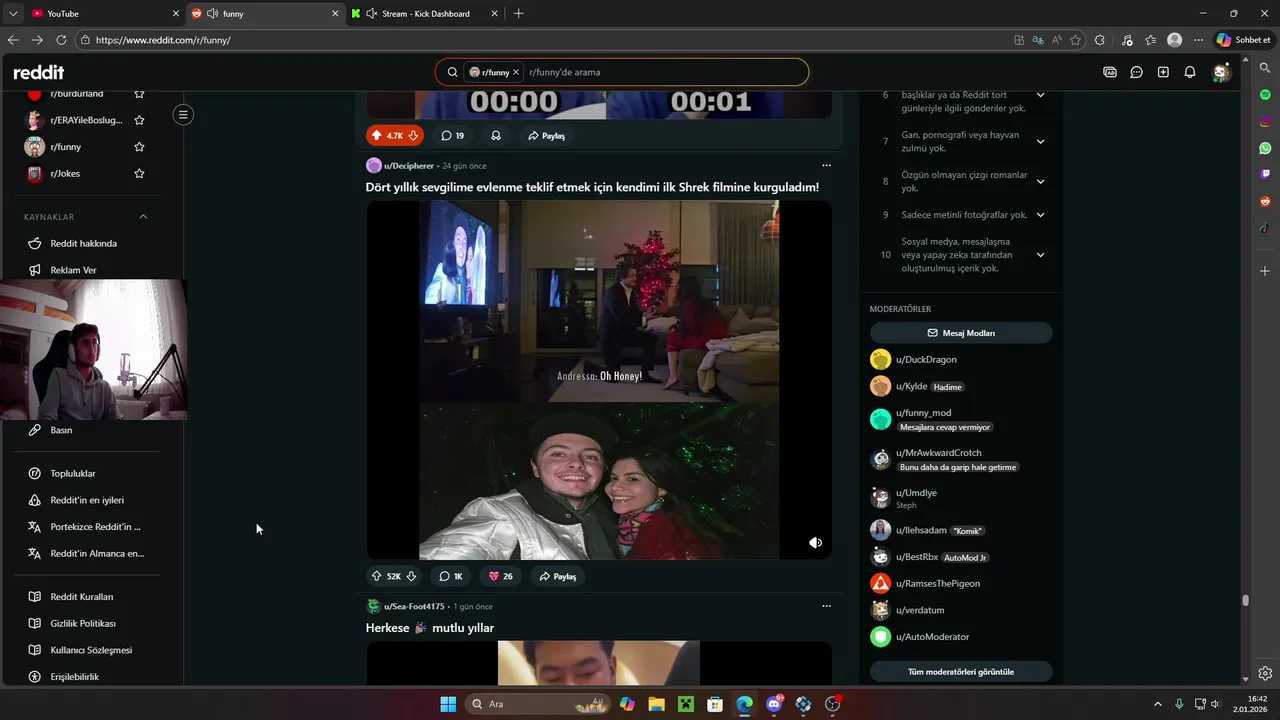Open browser extensions icon

[1100, 40]
